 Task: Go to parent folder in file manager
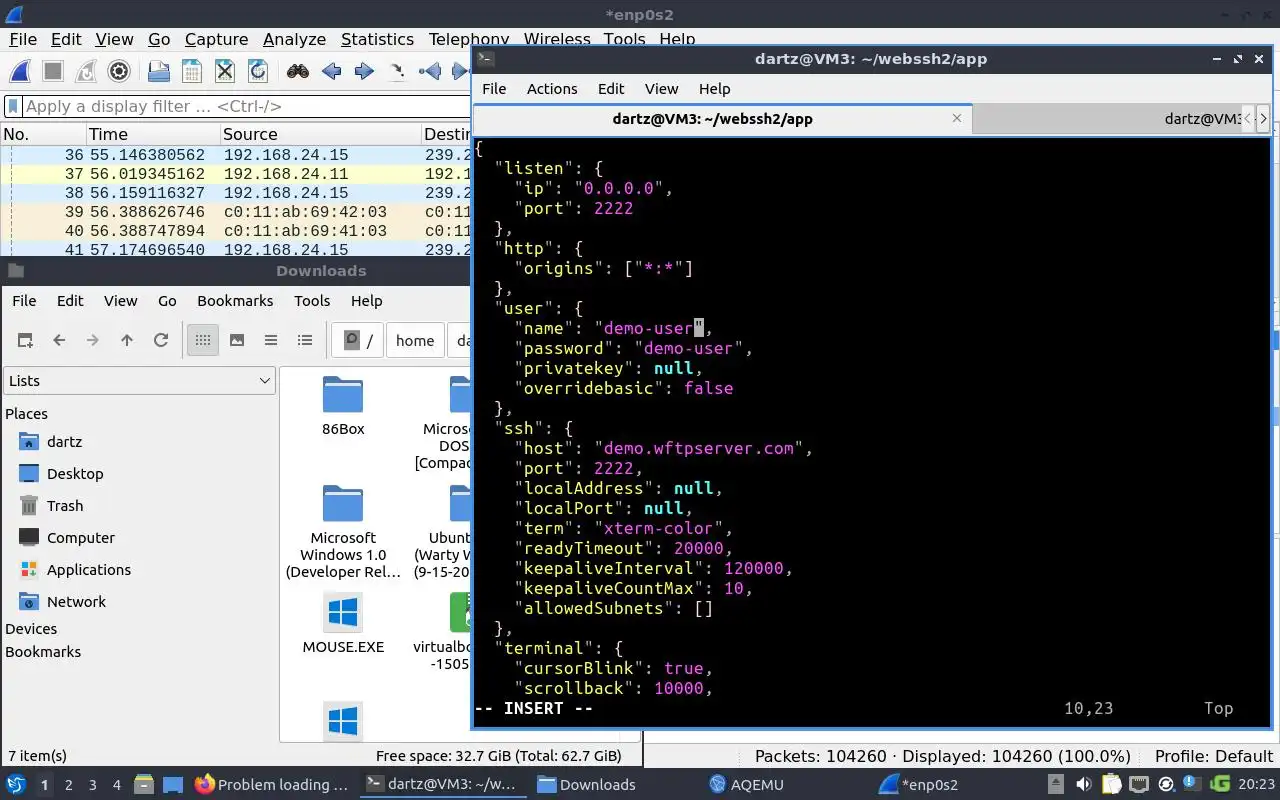127,340
